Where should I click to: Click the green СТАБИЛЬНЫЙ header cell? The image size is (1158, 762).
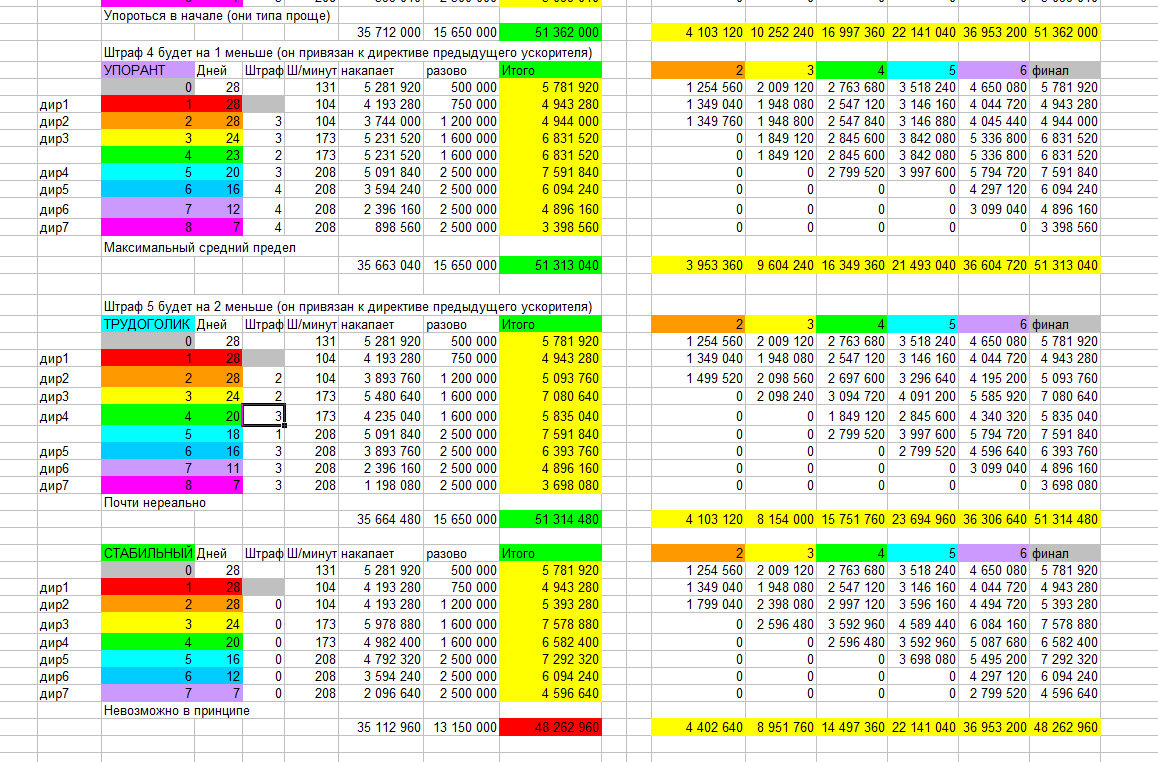click(148, 553)
